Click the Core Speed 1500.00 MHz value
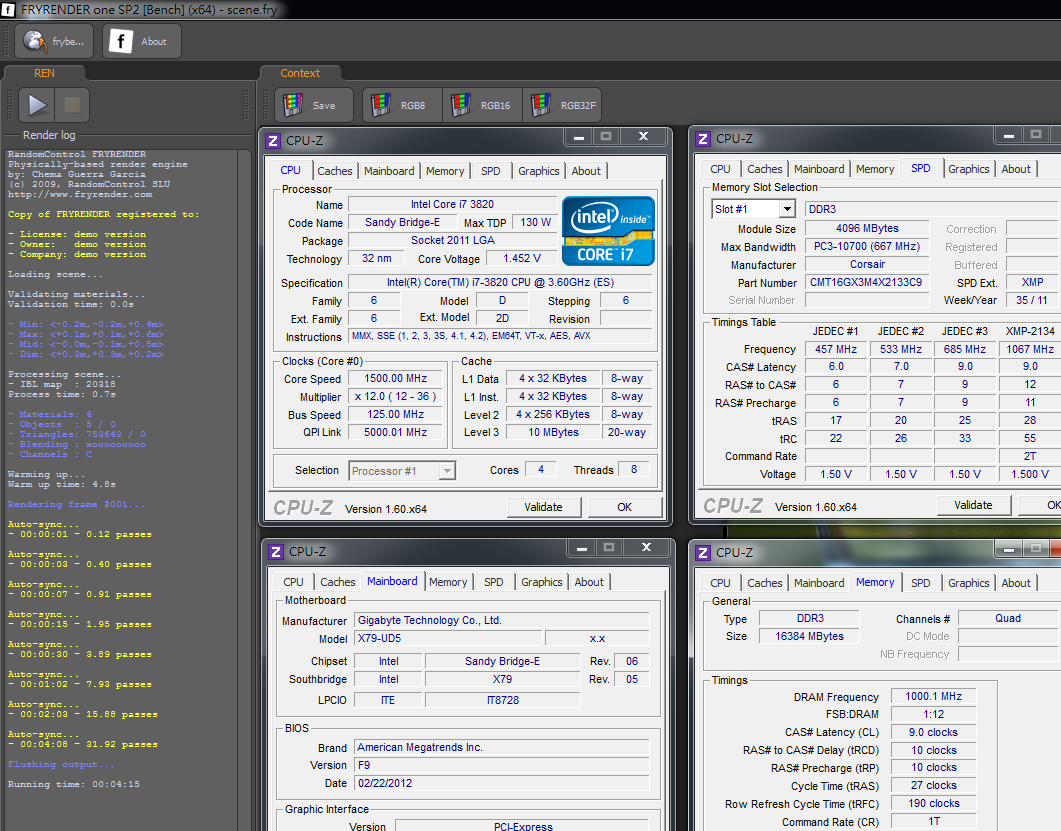 point(396,379)
